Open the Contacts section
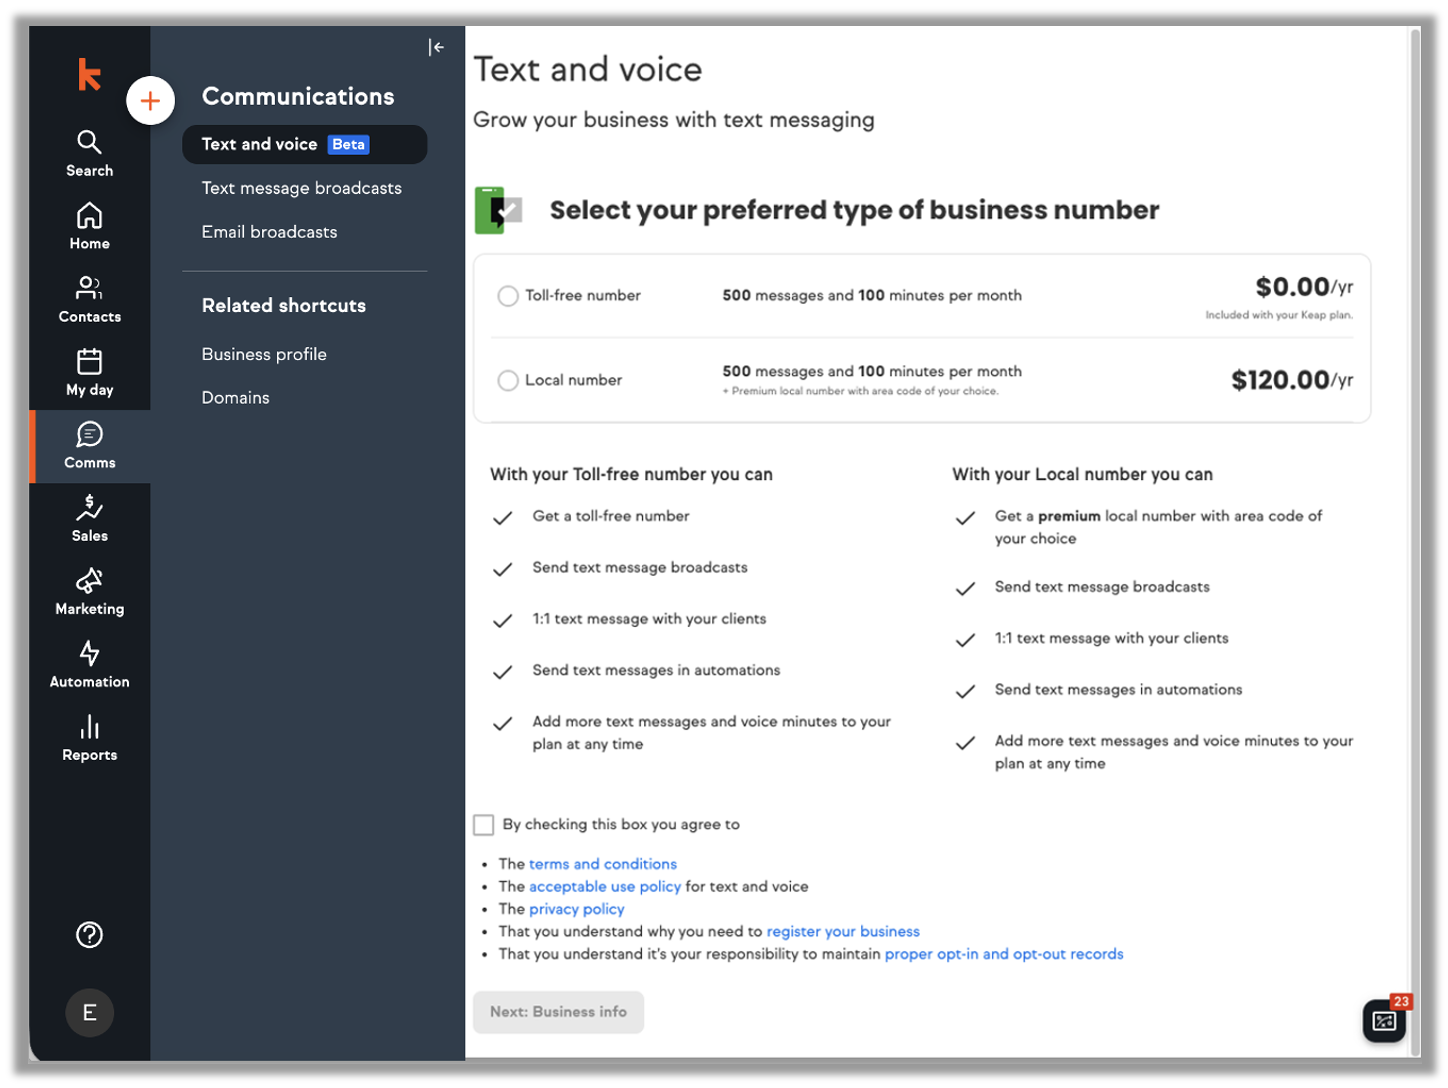 click(89, 299)
